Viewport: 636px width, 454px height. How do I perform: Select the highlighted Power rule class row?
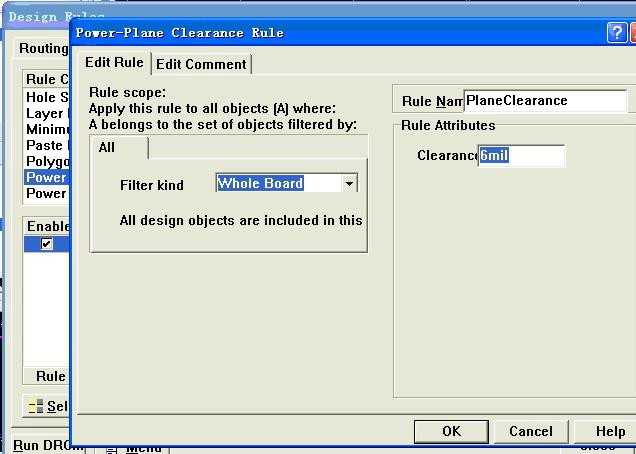[x=47, y=177]
